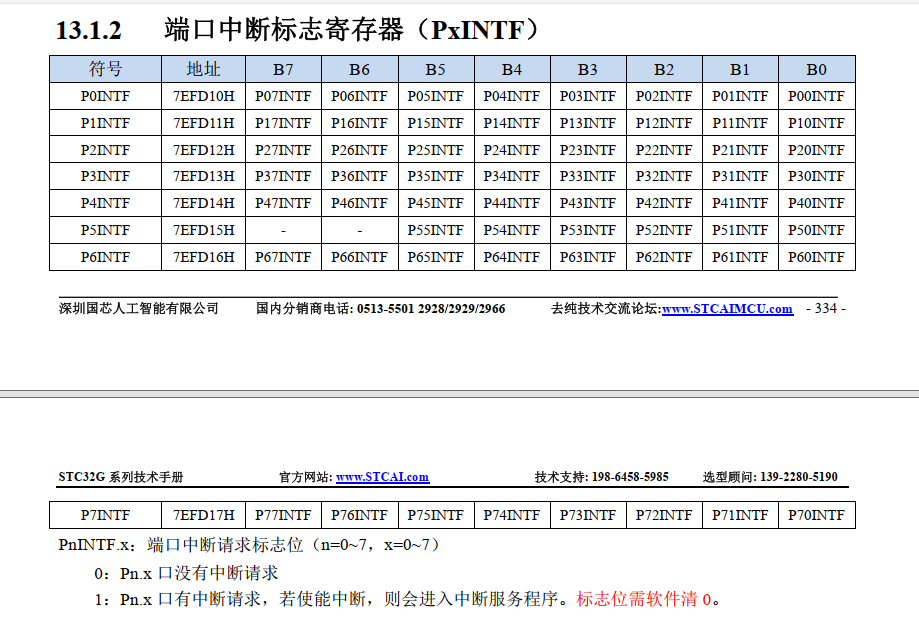The height and width of the screenshot is (619, 919).
Task: Select the P6INTF symbol cell
Action: click(x=105, y=257)
